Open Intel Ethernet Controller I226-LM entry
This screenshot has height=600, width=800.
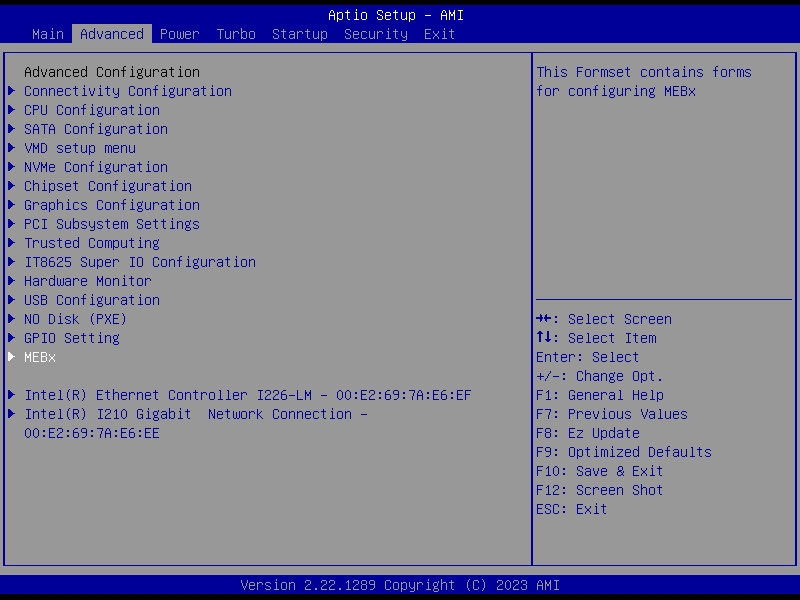248,395
